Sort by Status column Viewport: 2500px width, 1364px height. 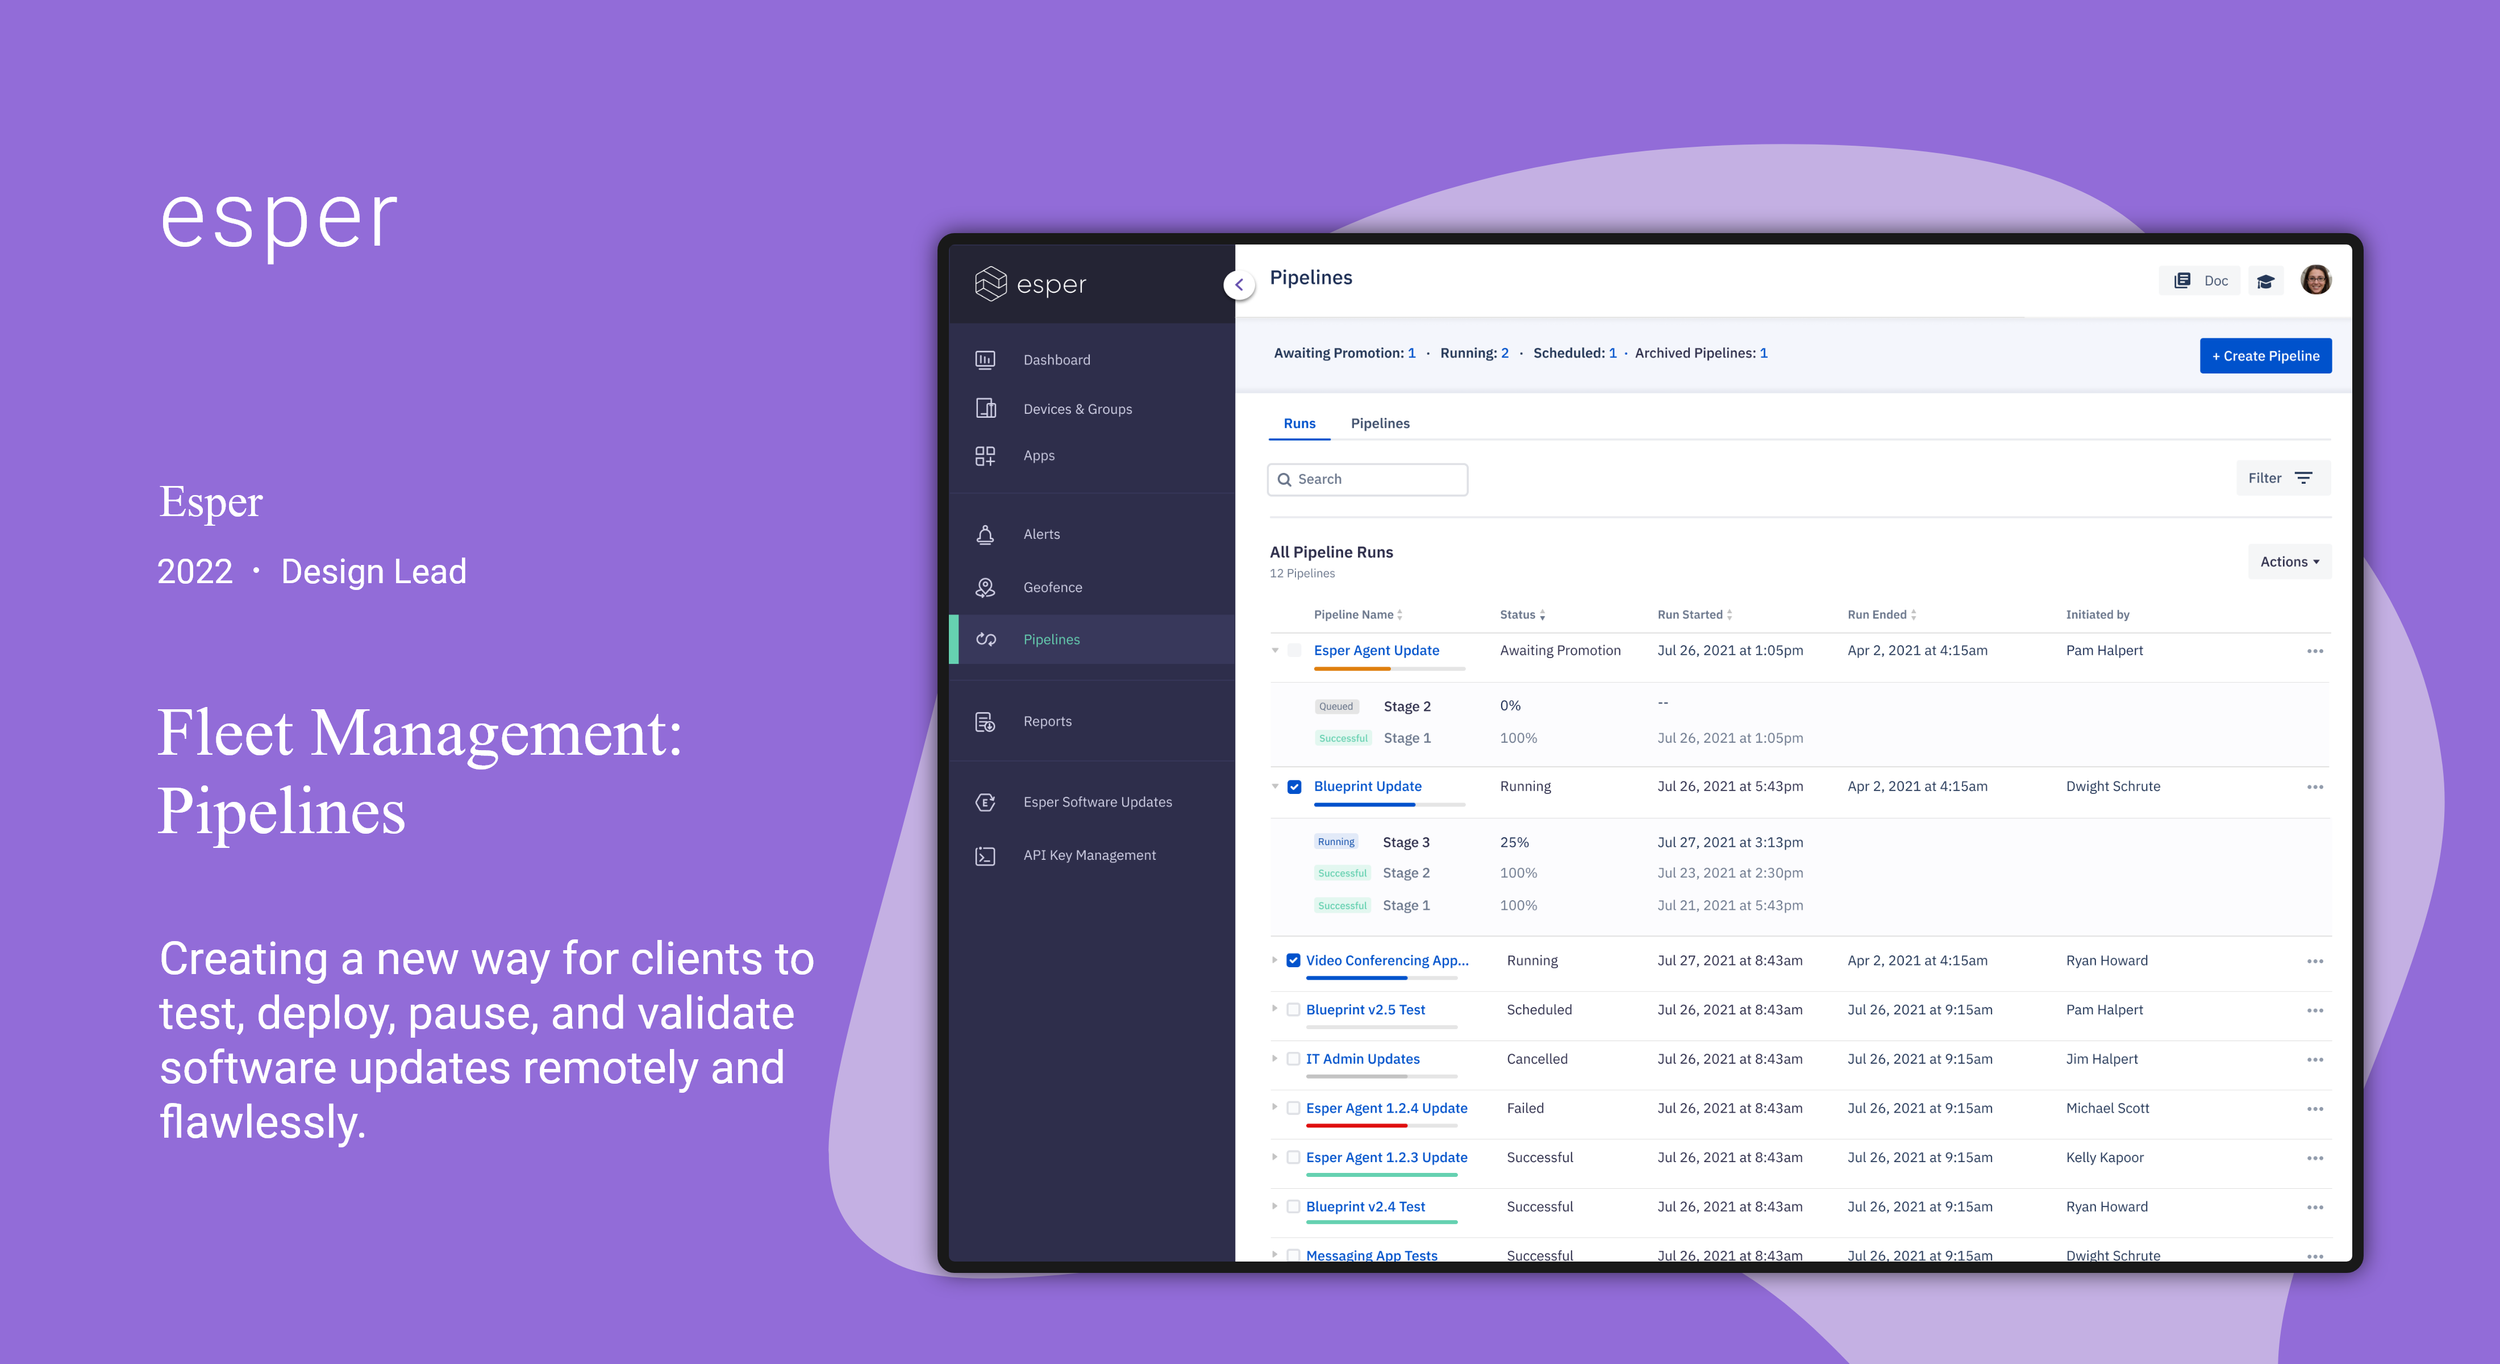point(1542,615)
